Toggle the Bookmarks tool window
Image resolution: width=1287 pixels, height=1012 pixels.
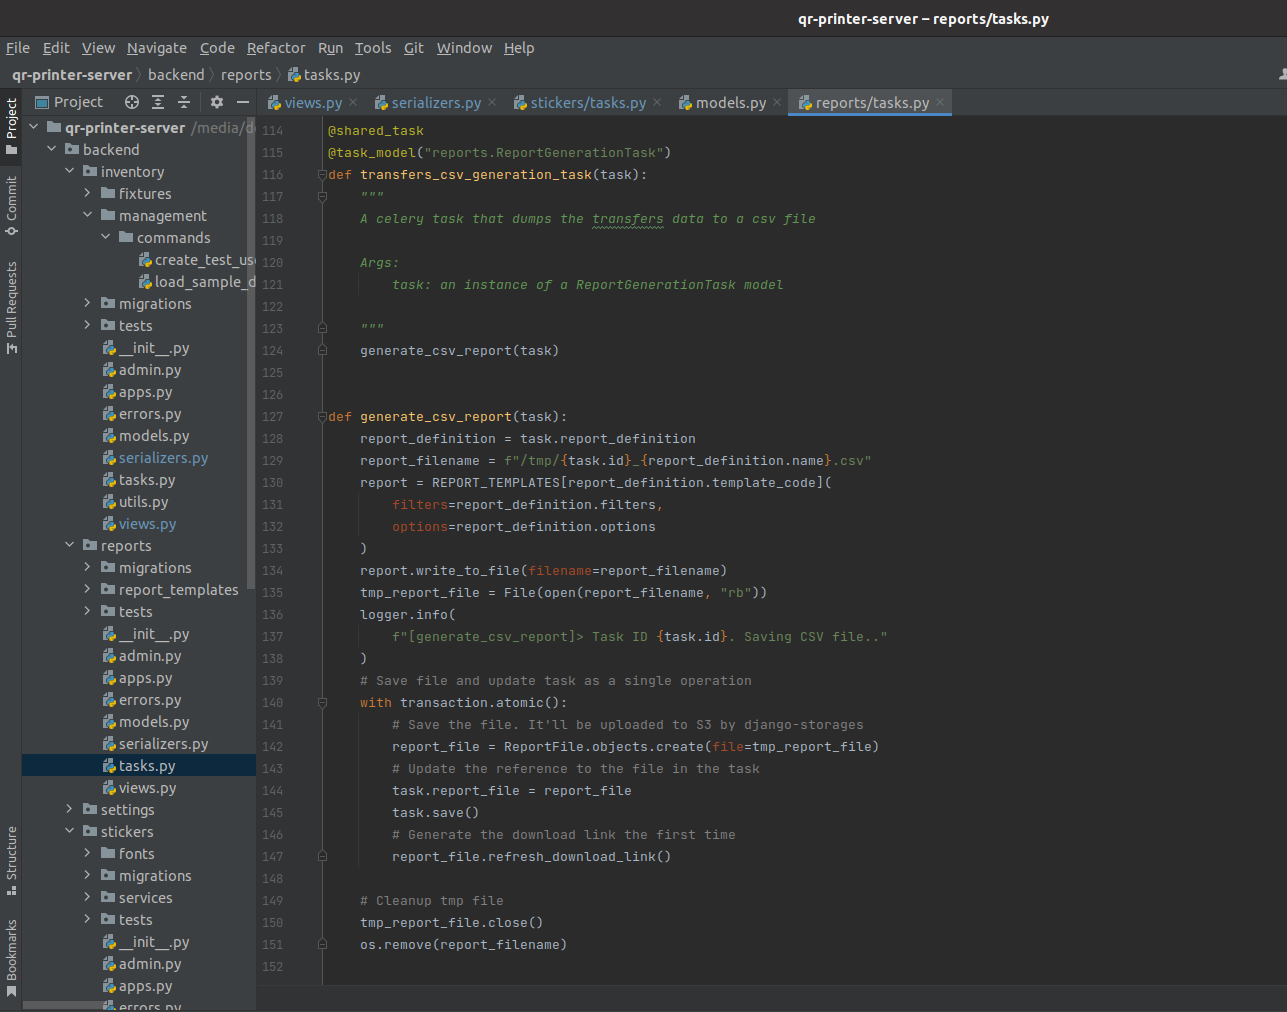11,957
